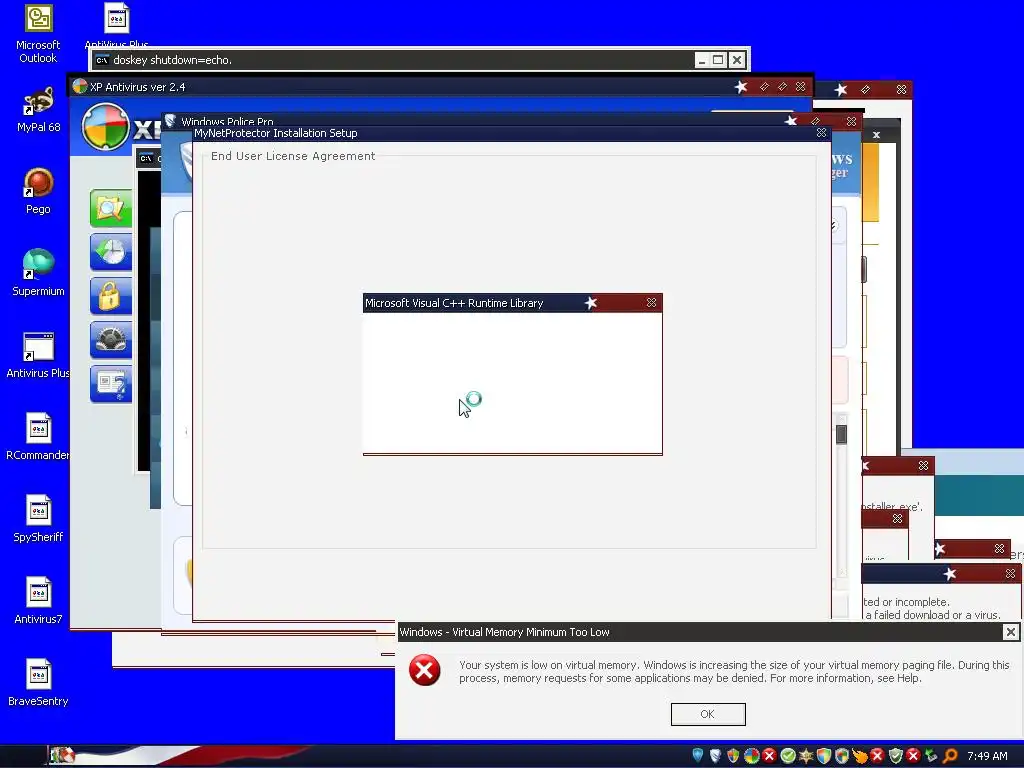Open the RCommander desktop file
The image size is (1024, 768).
(38, 428)
